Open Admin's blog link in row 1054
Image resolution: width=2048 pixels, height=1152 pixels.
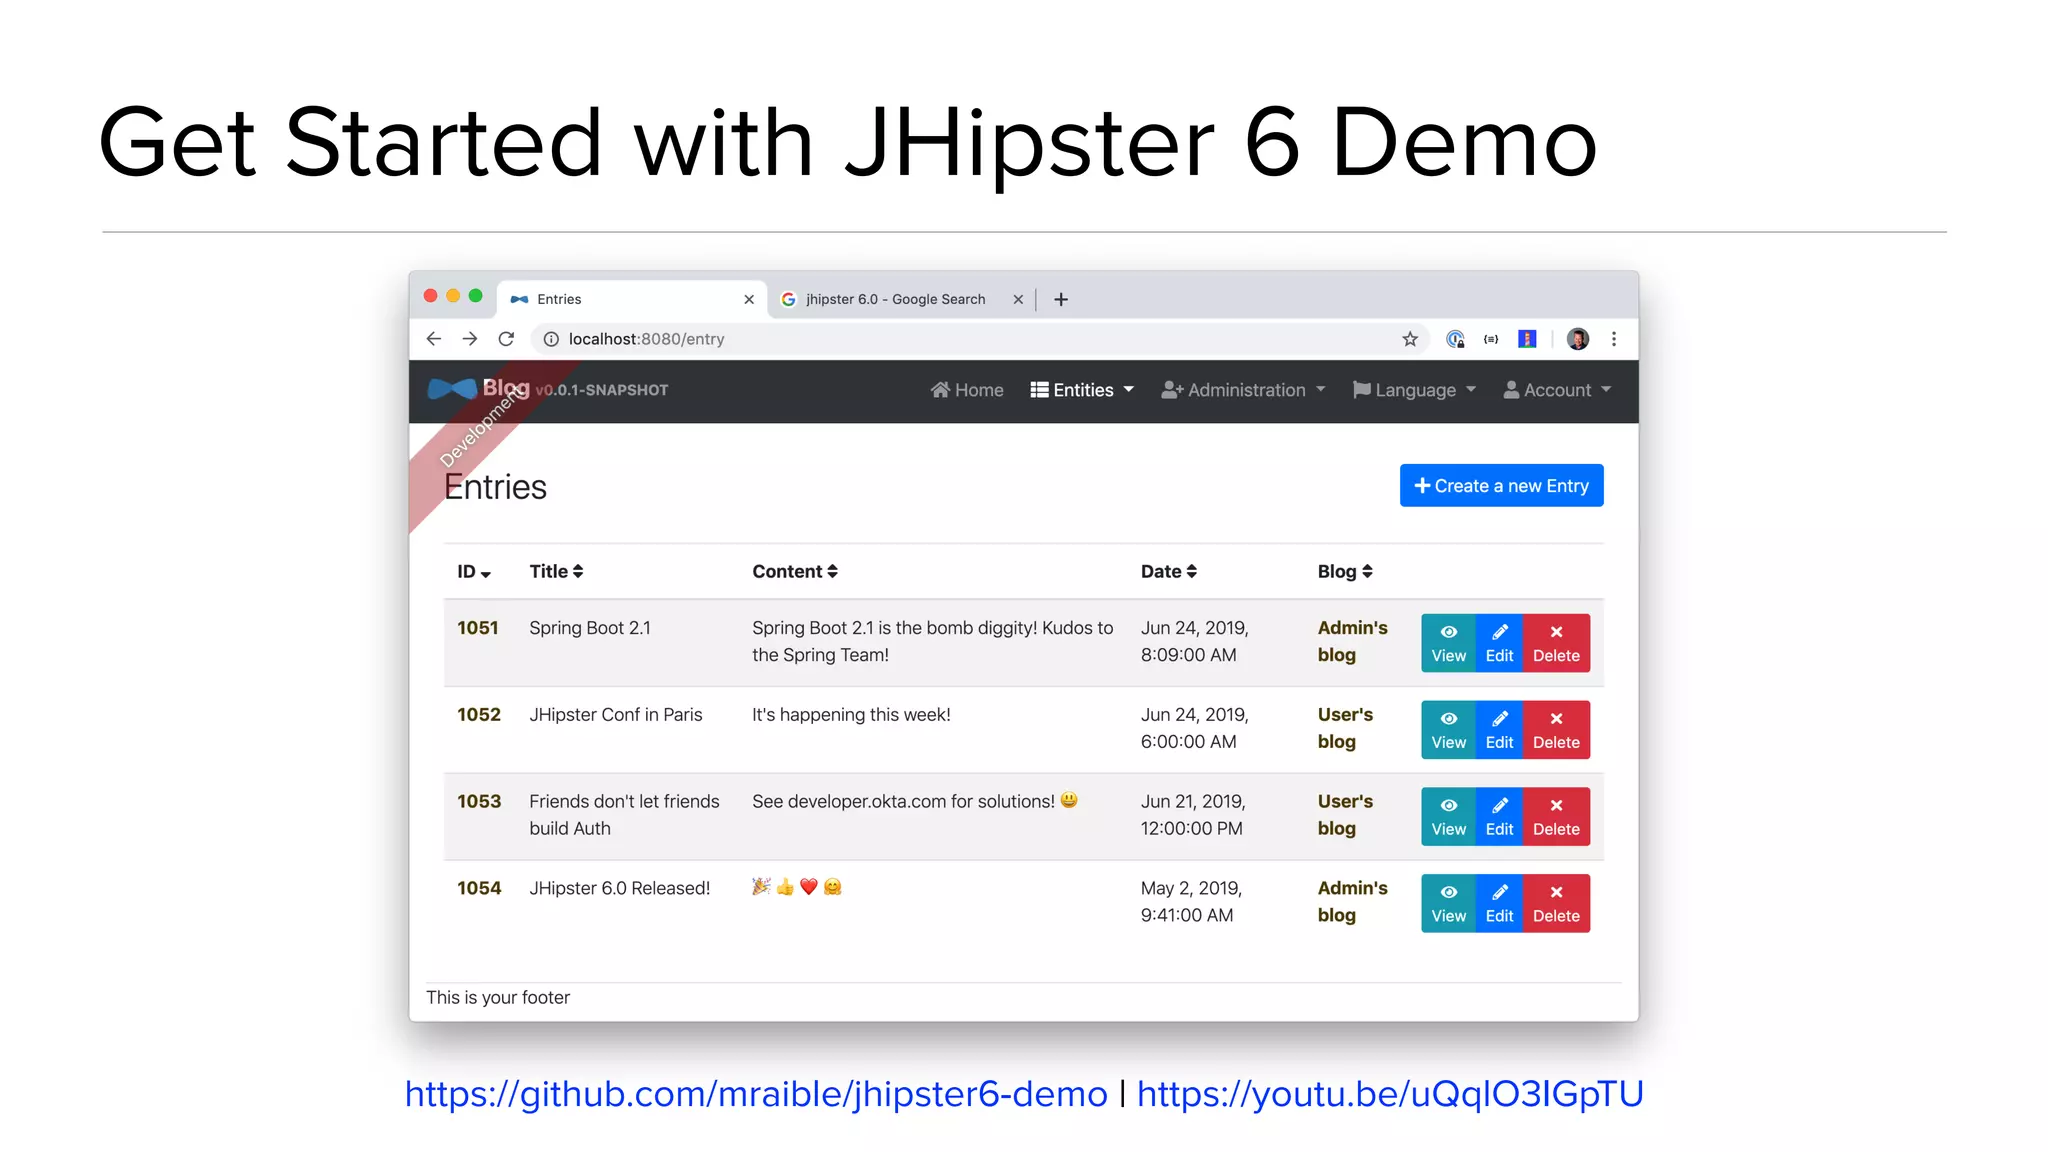coord(1352,902)
